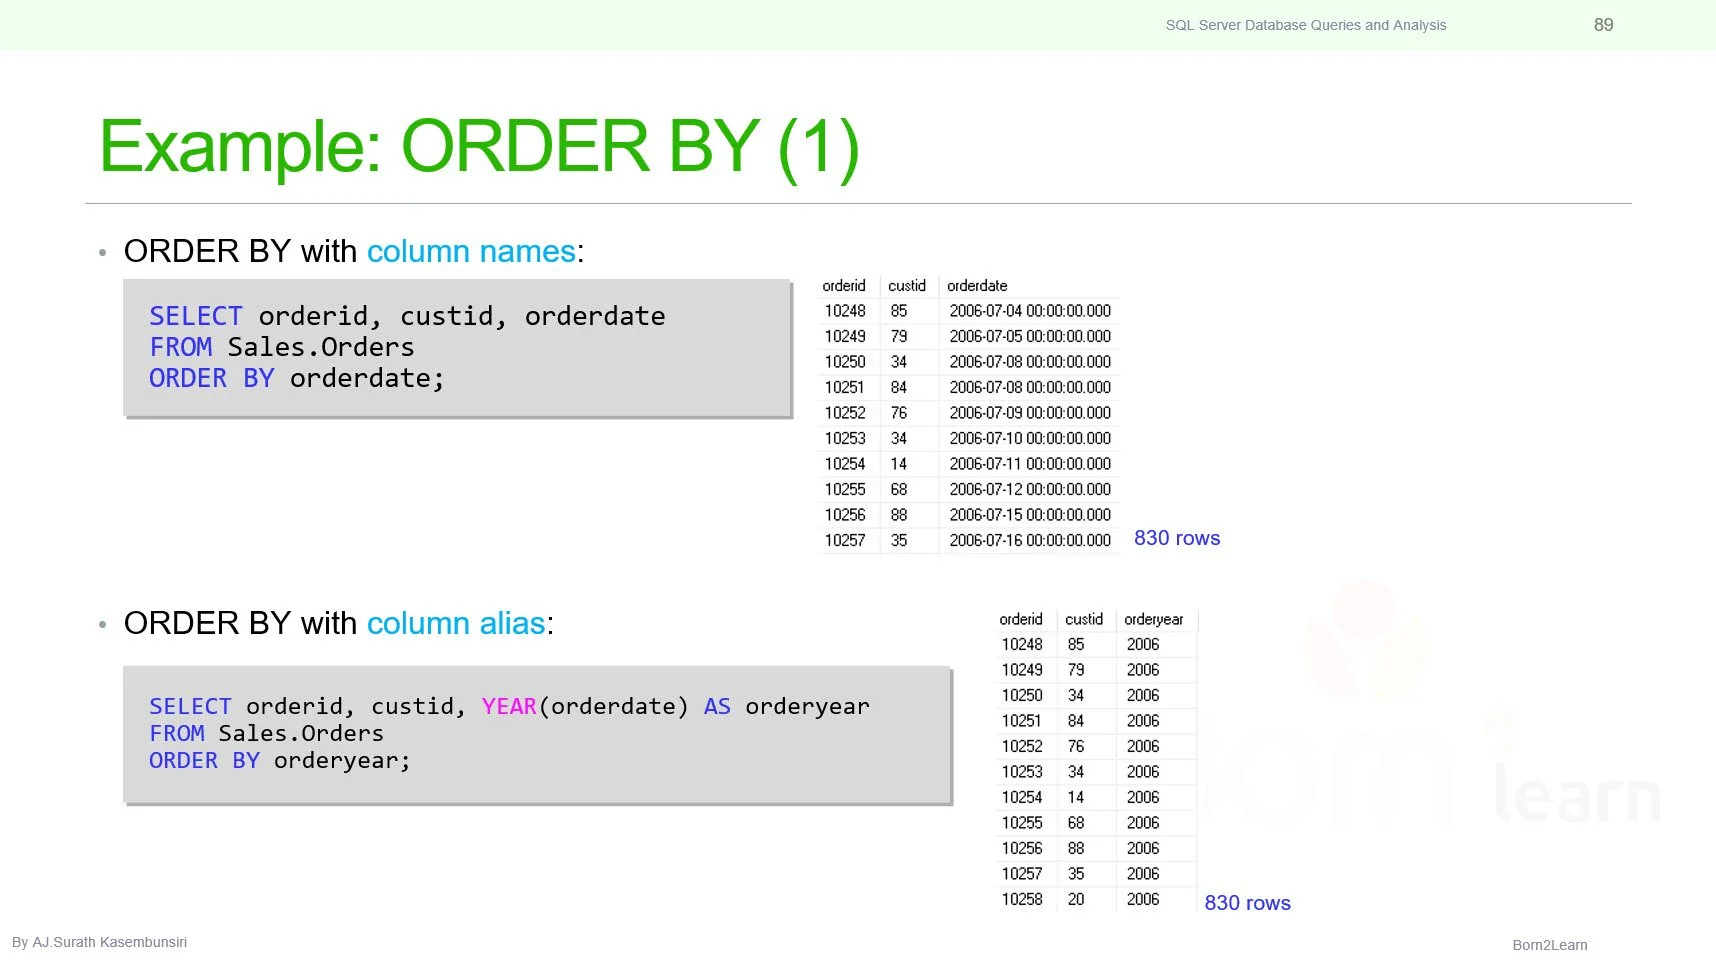Click date cell 2006-07-12 00:00:00.000
The image size is (1716, 964).
(1030, 490)
